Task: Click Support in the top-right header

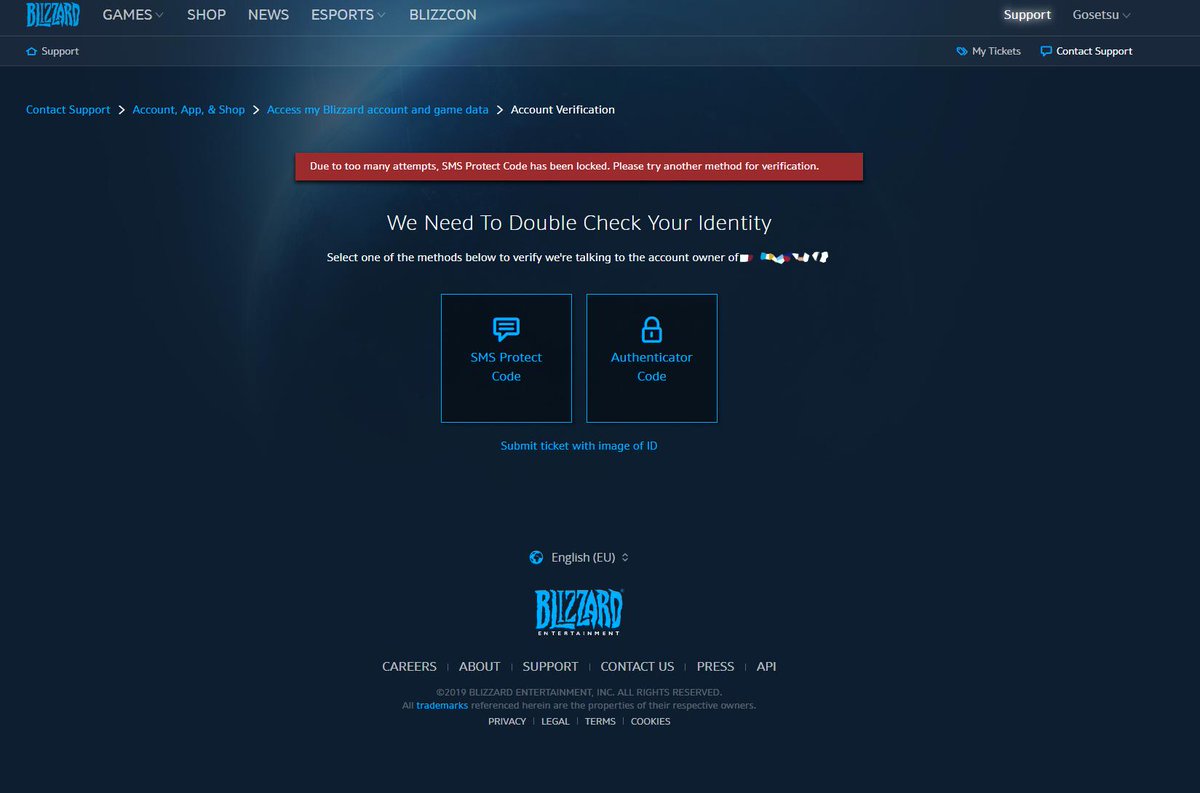Action: (1027, 15)
